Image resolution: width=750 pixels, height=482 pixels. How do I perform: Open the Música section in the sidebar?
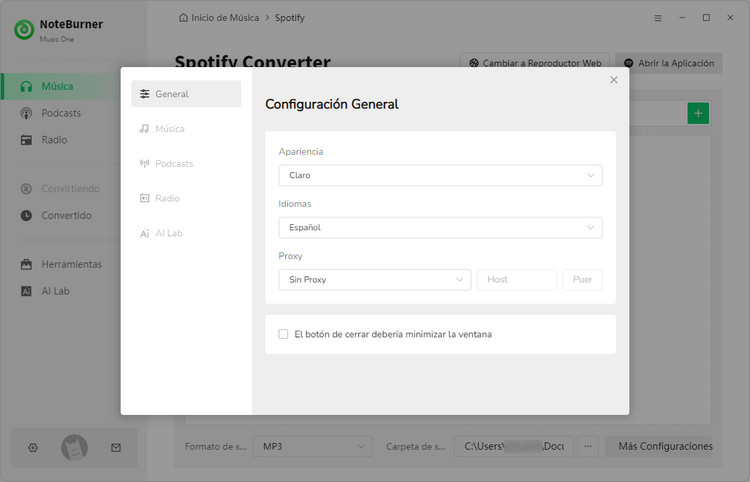(61, 86)
